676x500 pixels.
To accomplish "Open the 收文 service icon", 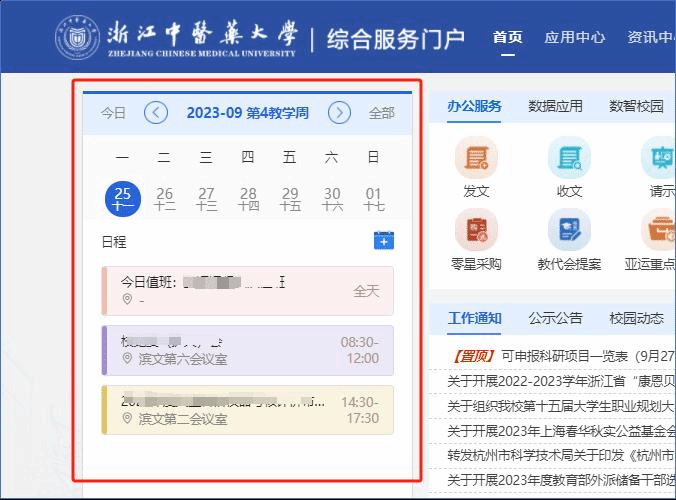I will (569, 158).
